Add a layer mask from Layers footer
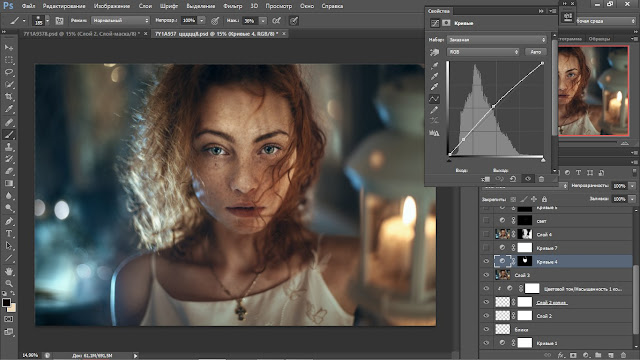 click(x=573, y=355)
